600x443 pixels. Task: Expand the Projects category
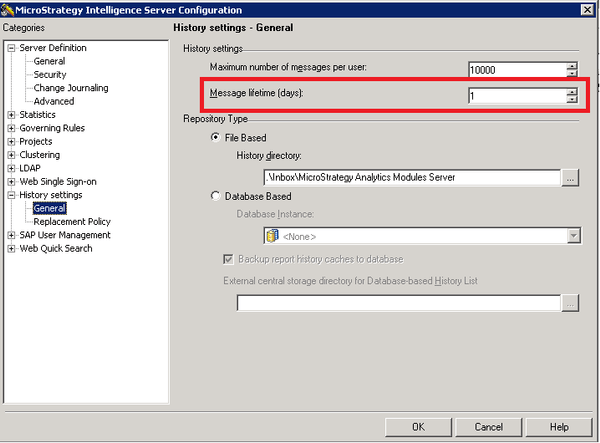pyautogui.click(x=11, y=142)
